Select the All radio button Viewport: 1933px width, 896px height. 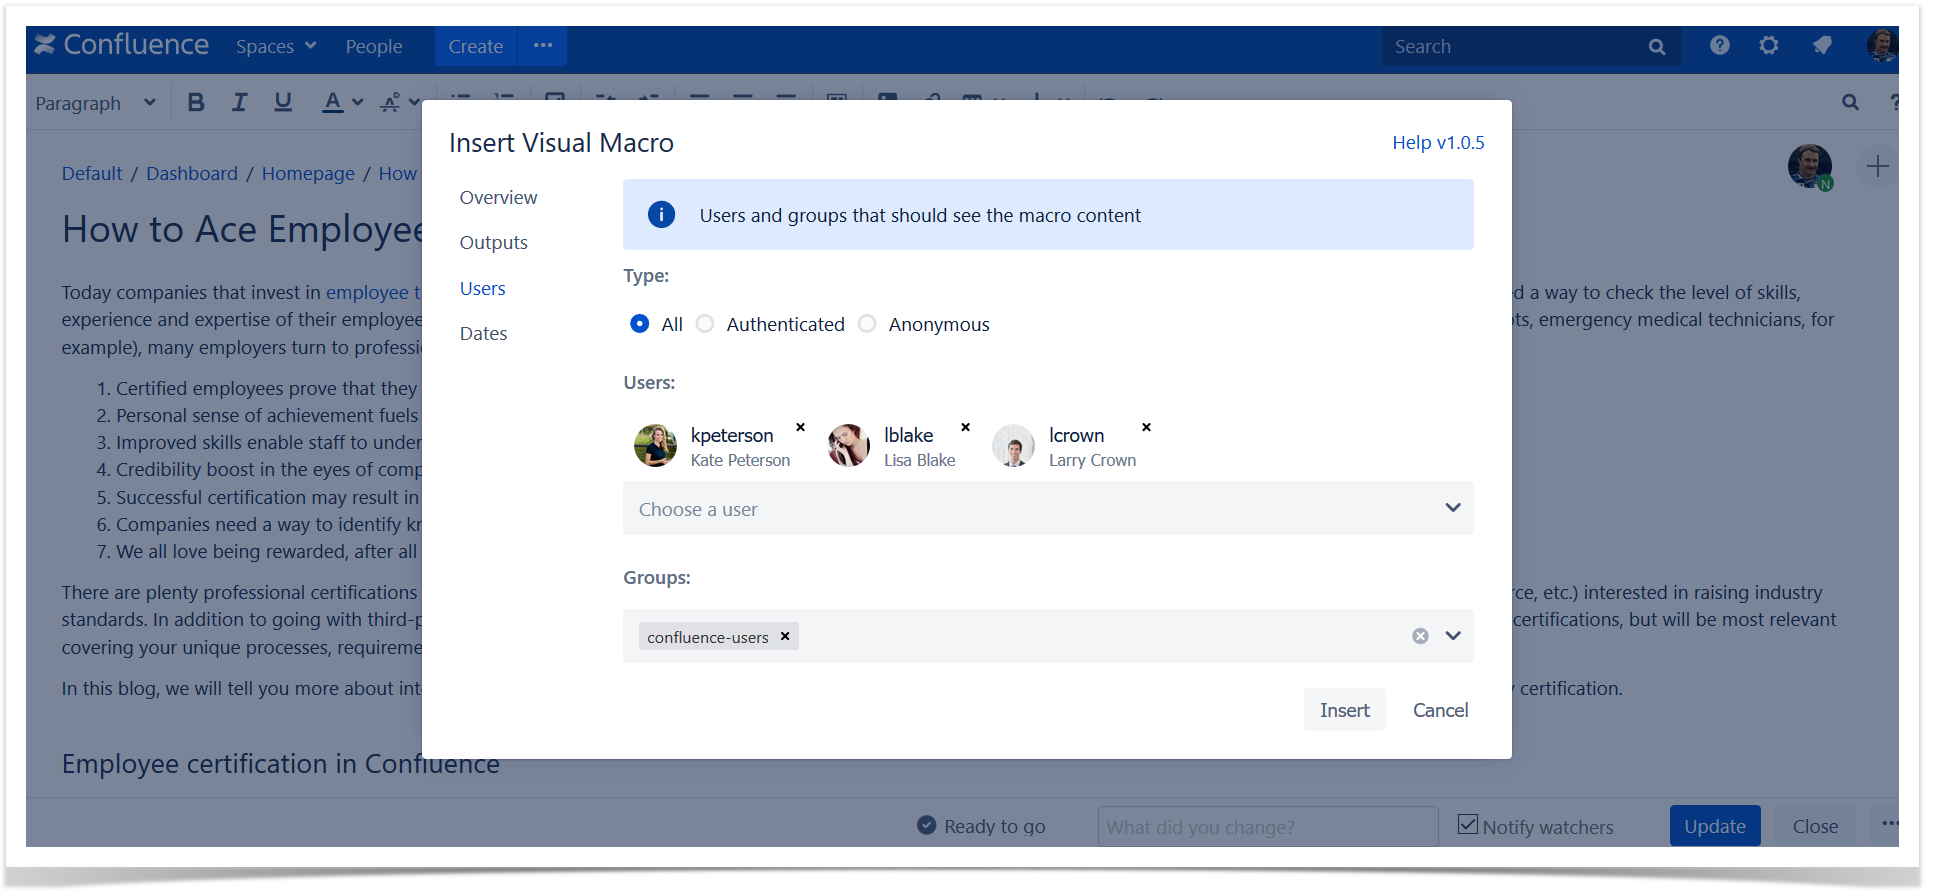(640, 324)
